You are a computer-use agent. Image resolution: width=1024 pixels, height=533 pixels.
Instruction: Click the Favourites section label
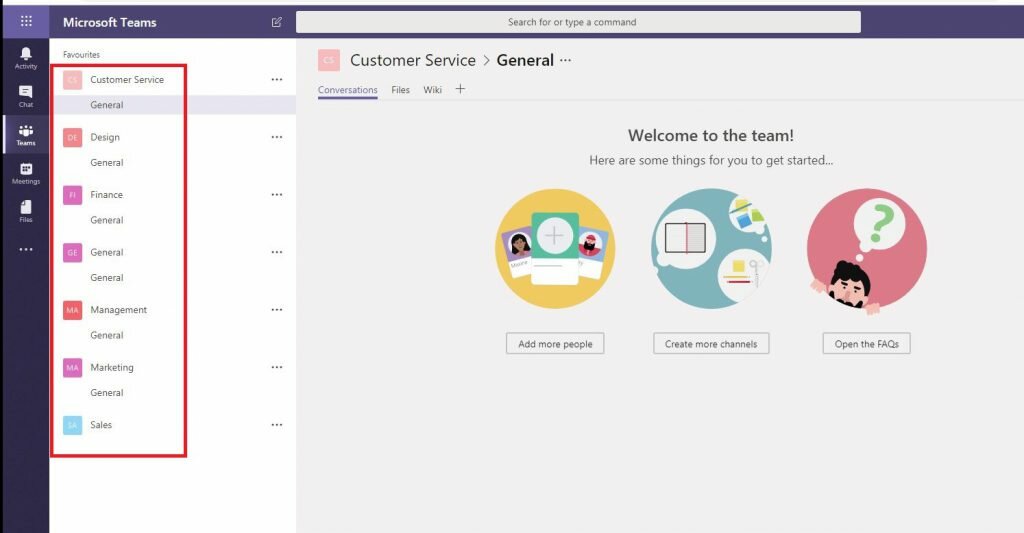point(82,55)
